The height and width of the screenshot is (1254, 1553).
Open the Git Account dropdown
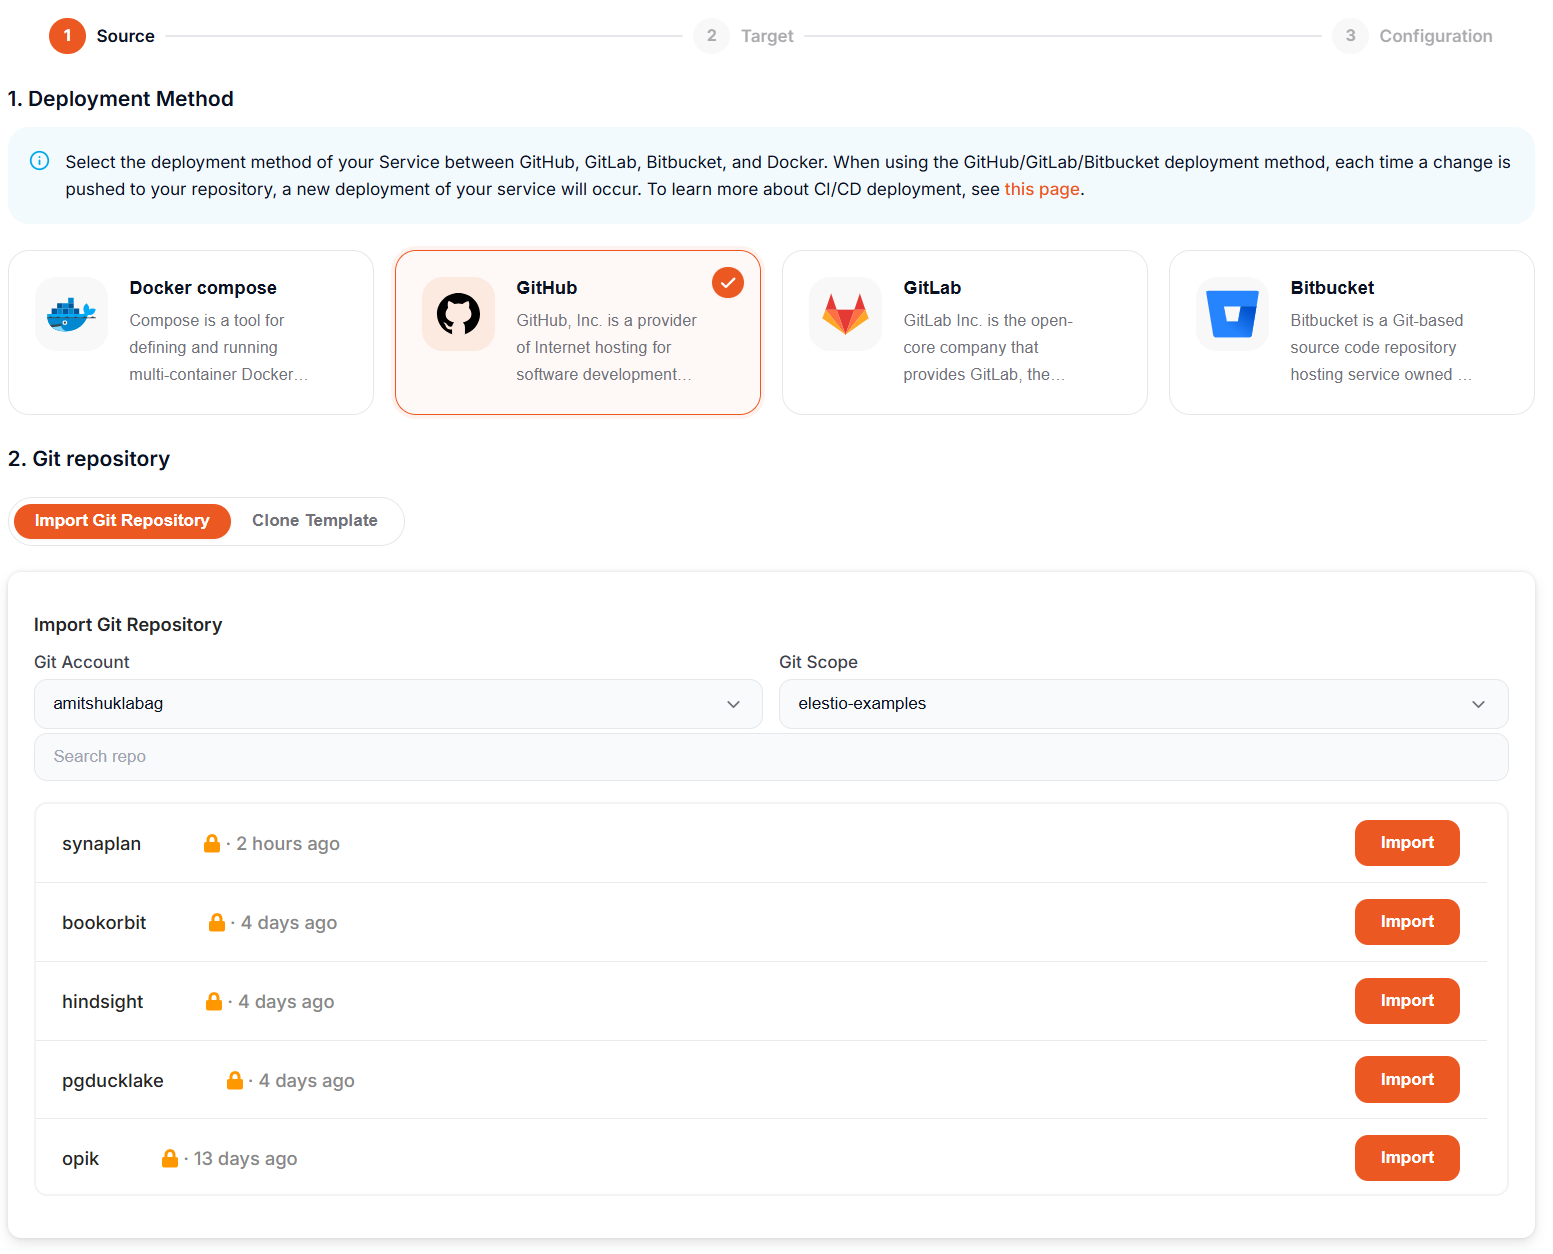[x=398, y=704]
